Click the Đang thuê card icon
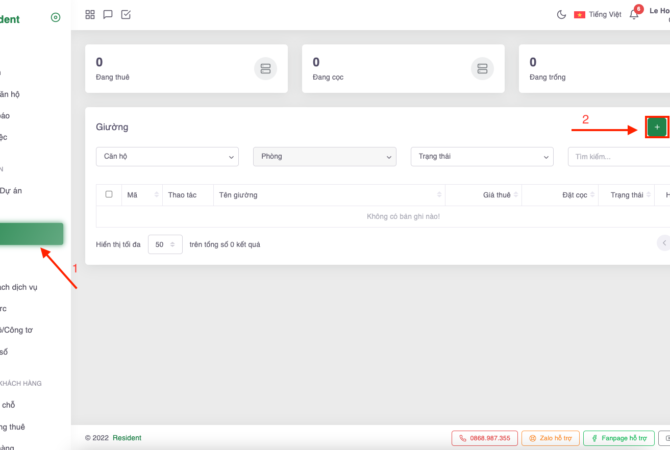The height and width of the screenshot is (450, 670). (265, 68)
